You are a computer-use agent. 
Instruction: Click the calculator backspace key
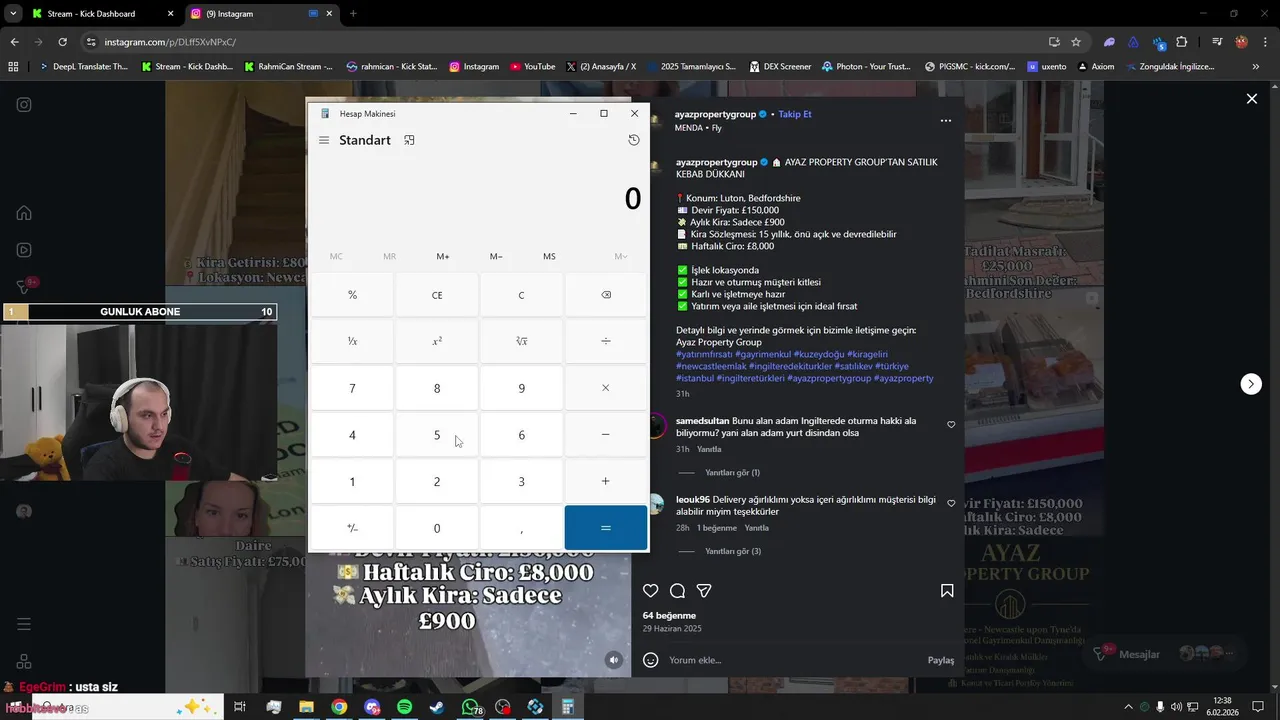click(606, 295)
